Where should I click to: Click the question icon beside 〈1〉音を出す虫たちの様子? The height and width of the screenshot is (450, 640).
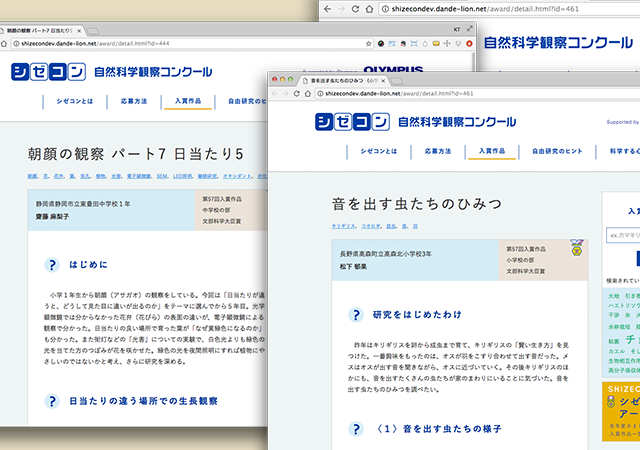356,429
